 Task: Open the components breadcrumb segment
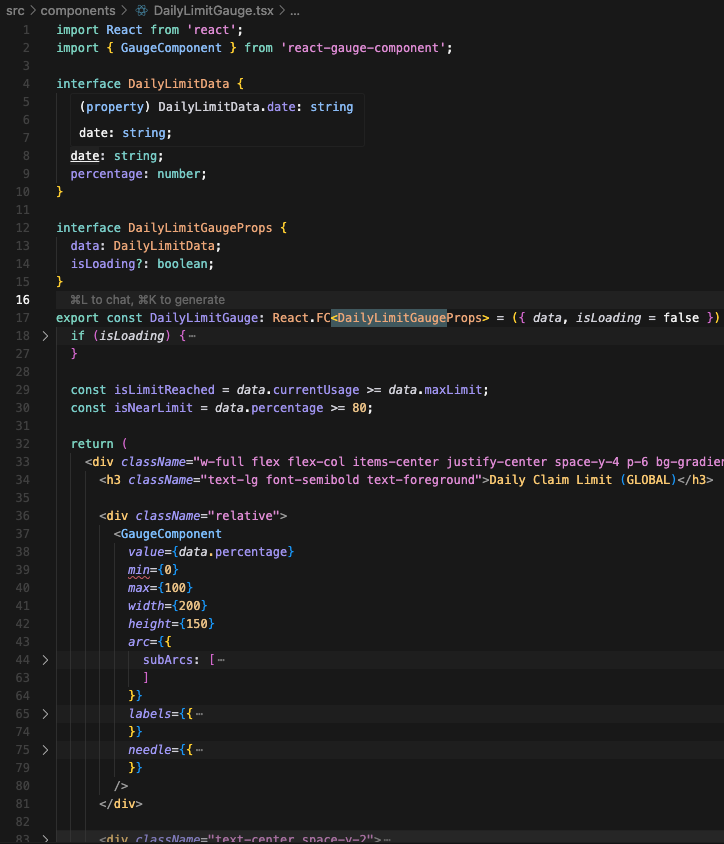[x=77, y=10]
